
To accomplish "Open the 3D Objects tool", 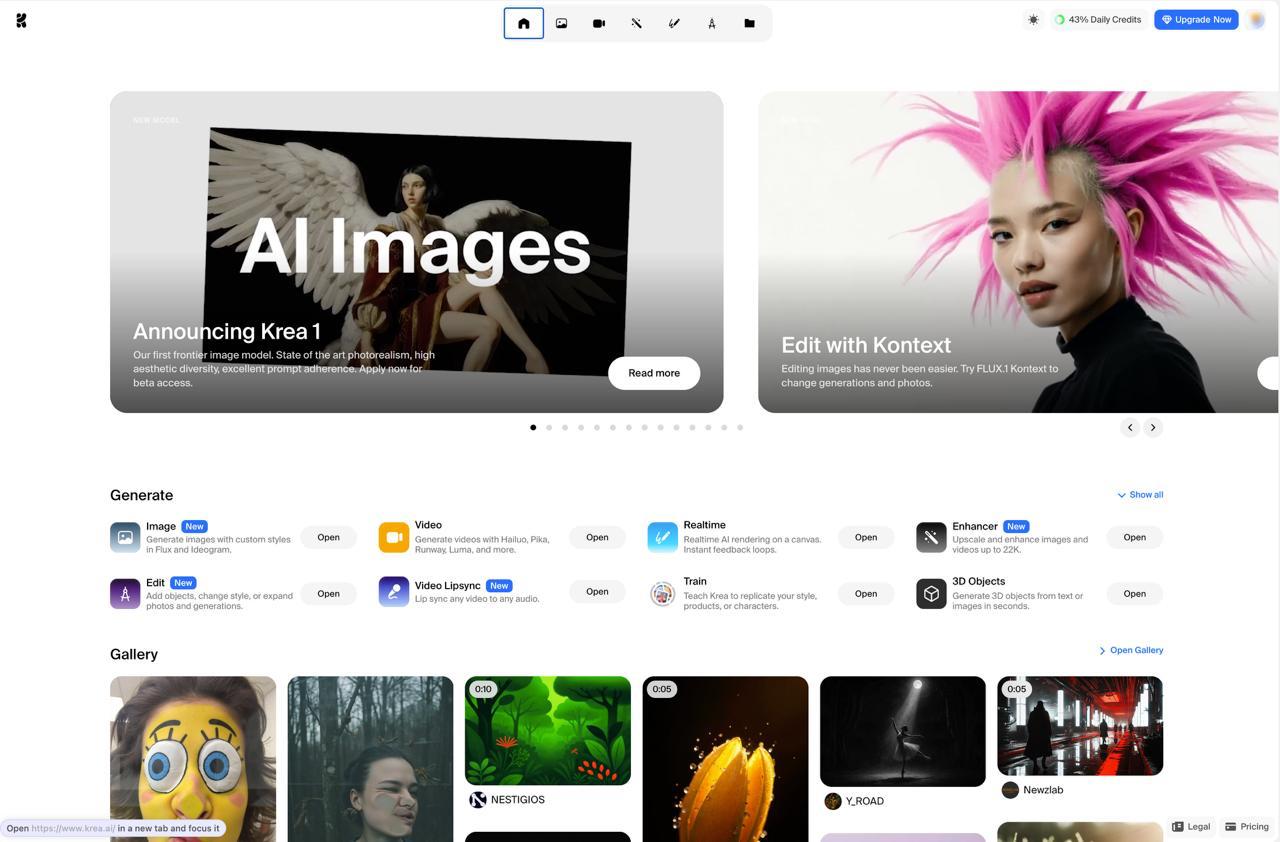I will tap(1134, 593).
